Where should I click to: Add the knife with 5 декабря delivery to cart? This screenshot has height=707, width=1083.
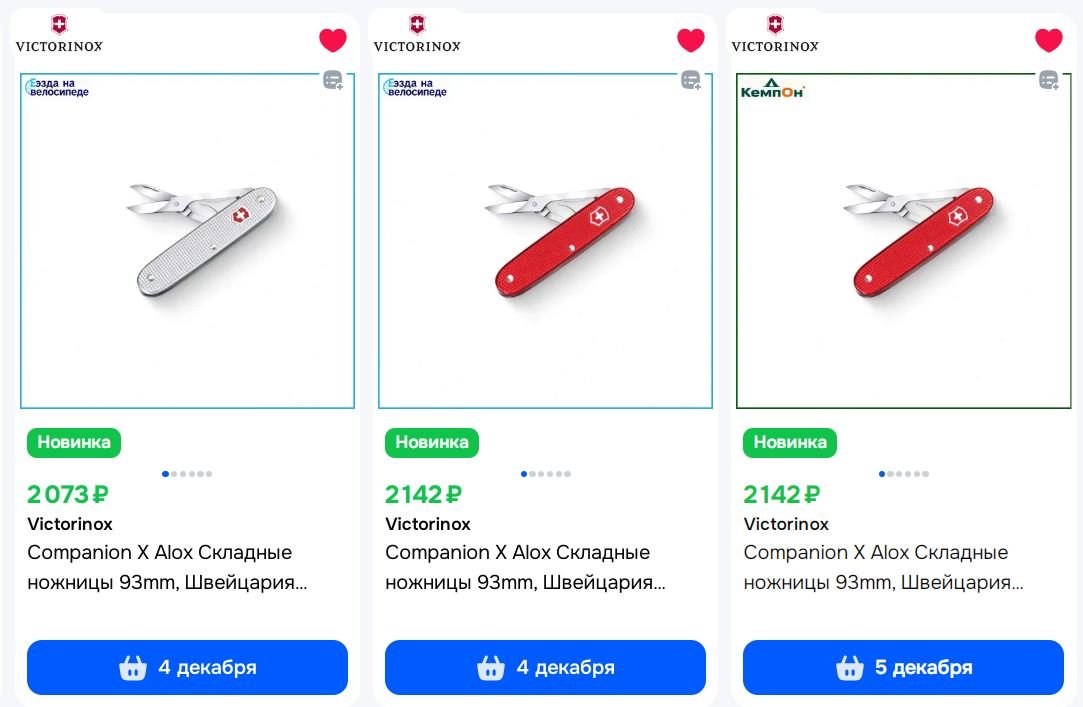tap(903, 667)
